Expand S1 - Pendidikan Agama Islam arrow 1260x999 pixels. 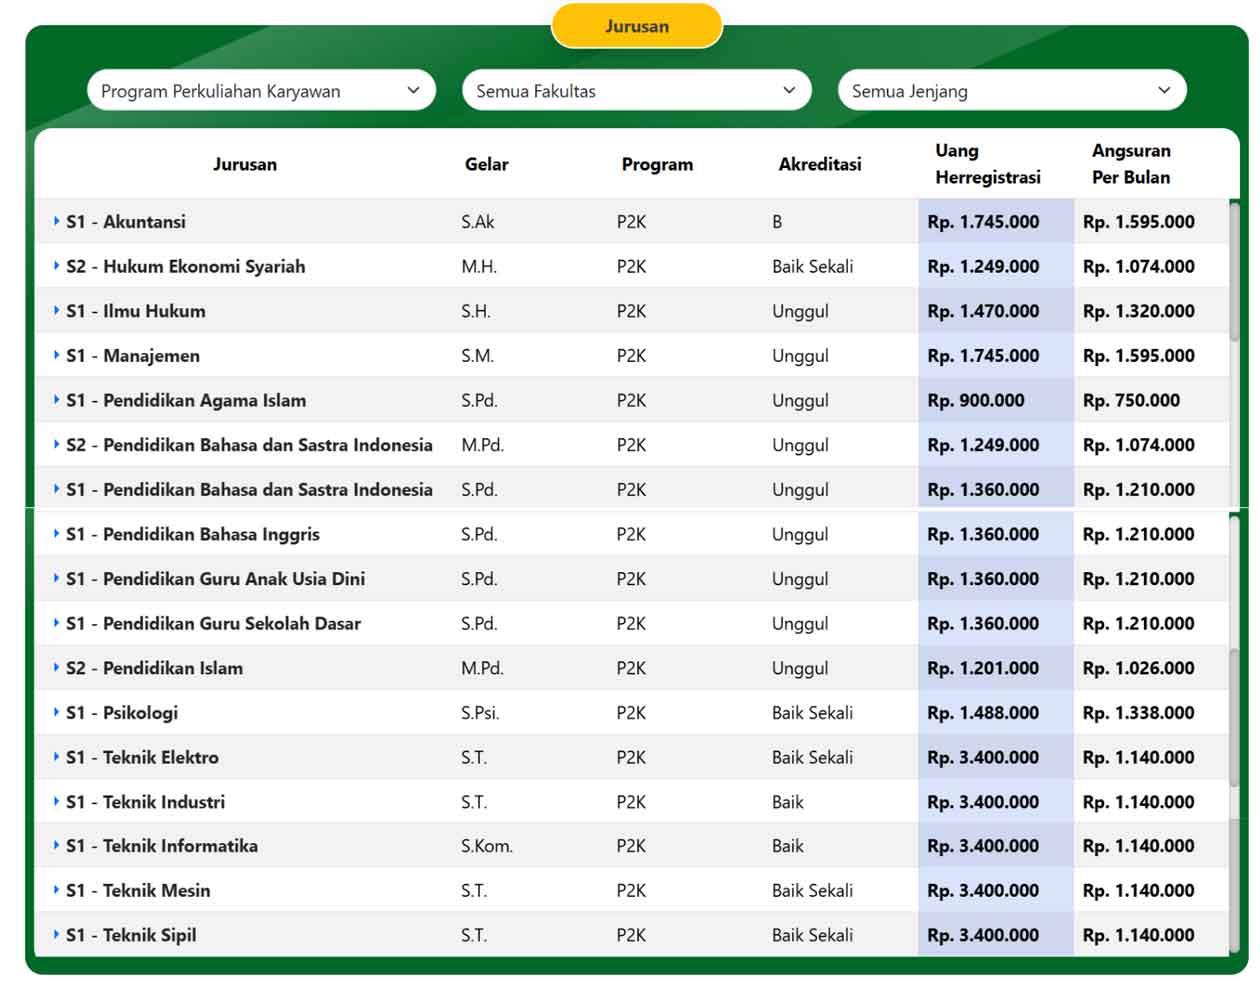click(56, 400)
